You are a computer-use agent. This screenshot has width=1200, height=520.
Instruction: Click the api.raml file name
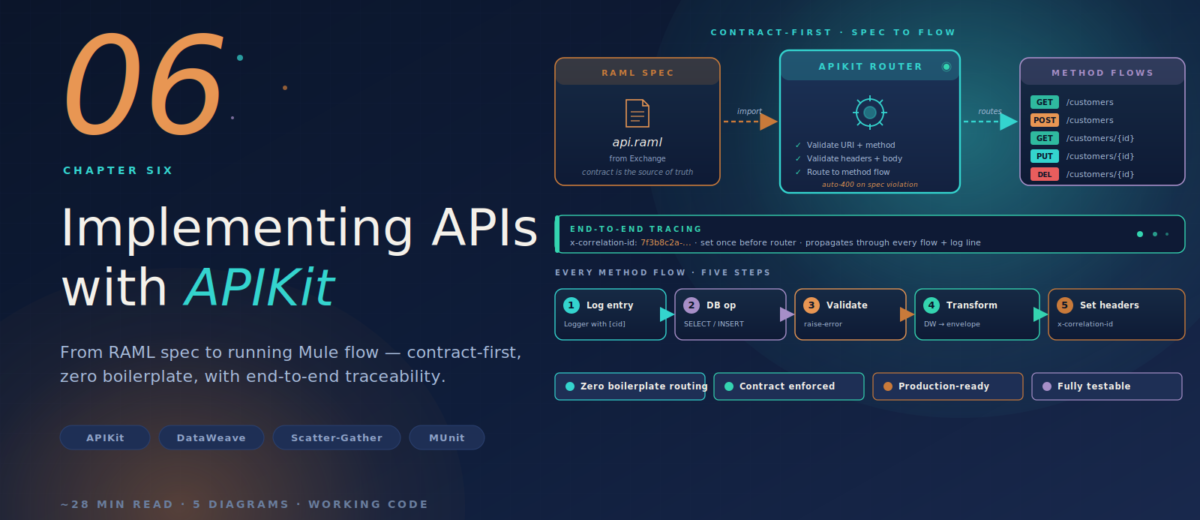(x=638, y=142)
